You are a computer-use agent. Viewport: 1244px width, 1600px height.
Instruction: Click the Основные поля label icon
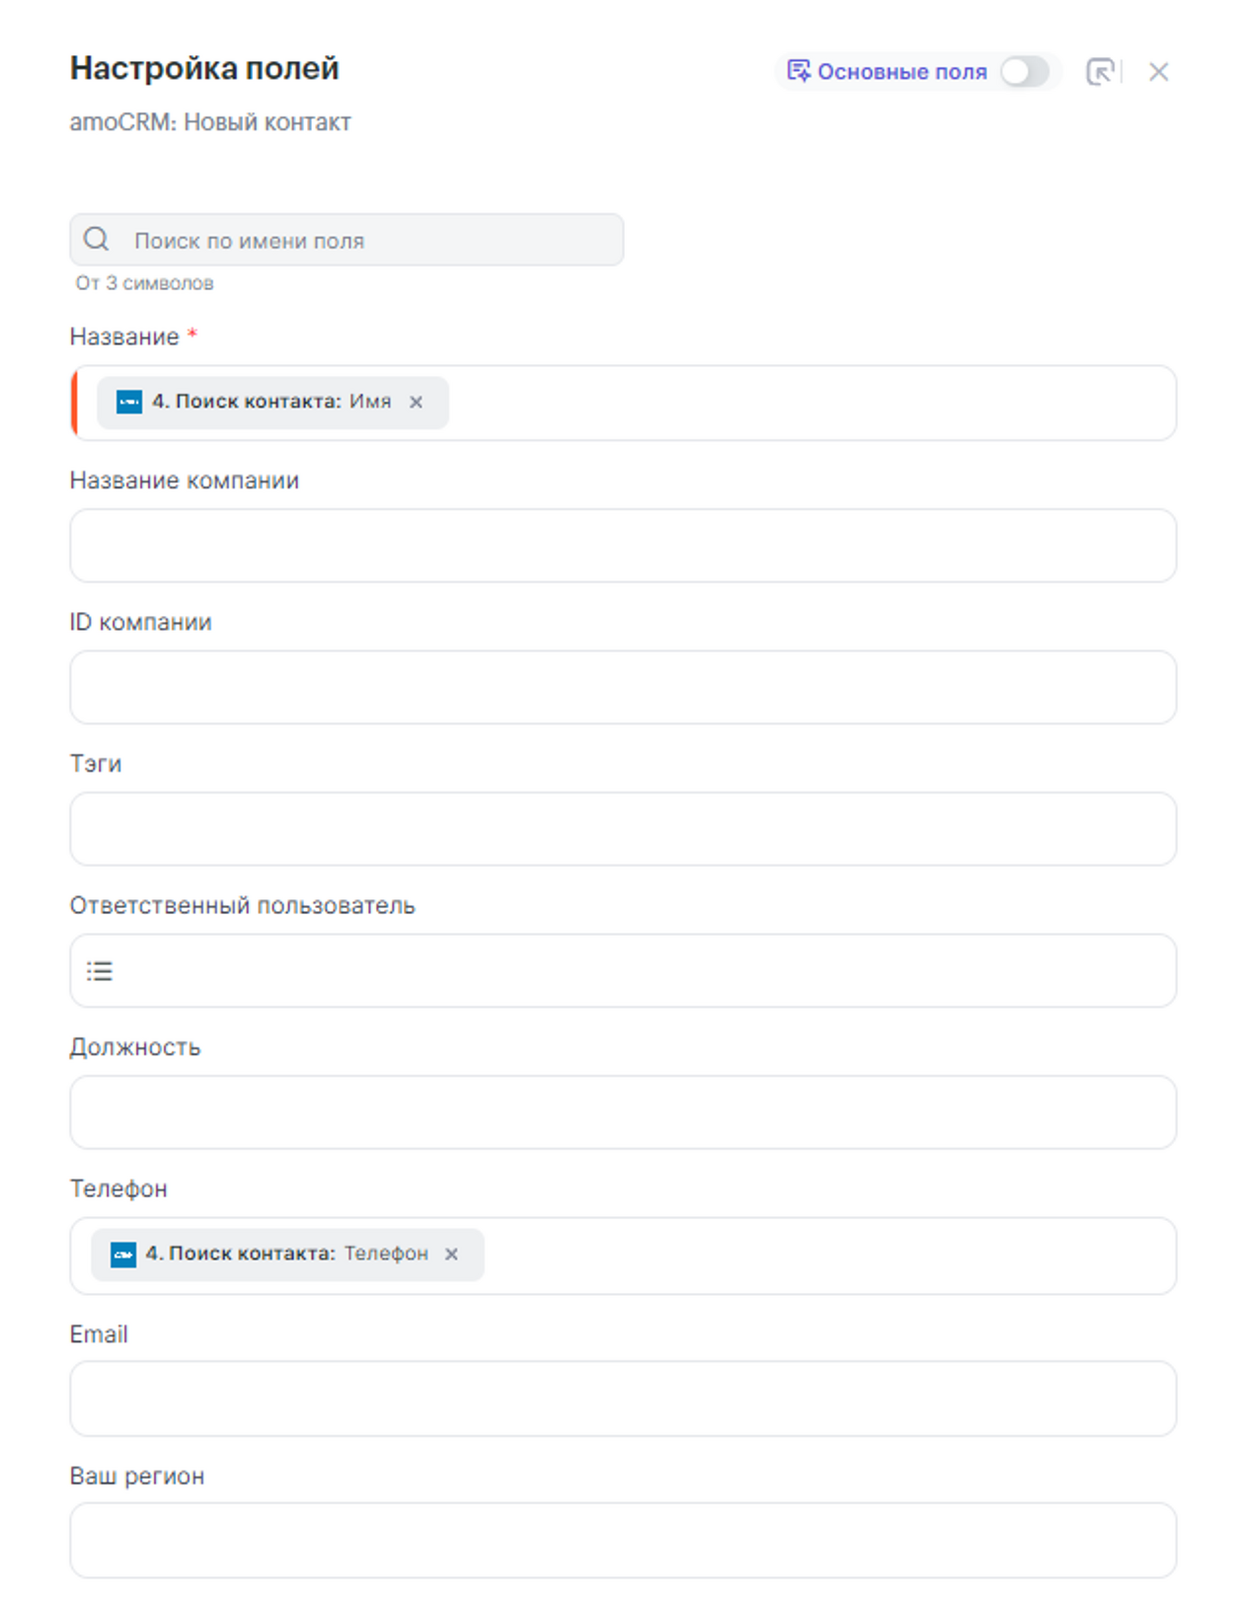[x=798, y=71]
